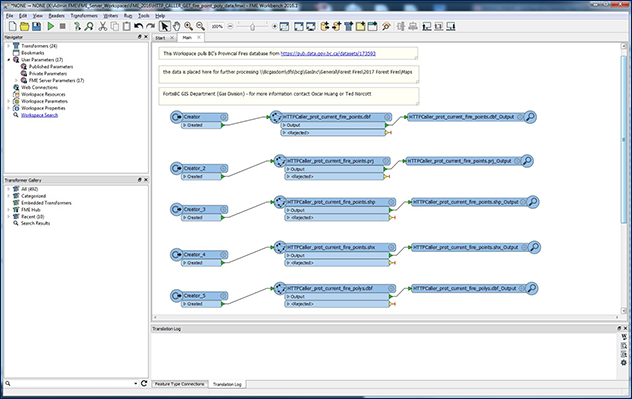Open the Readers menu
632x399 pixels.
[x=56, y=16]
